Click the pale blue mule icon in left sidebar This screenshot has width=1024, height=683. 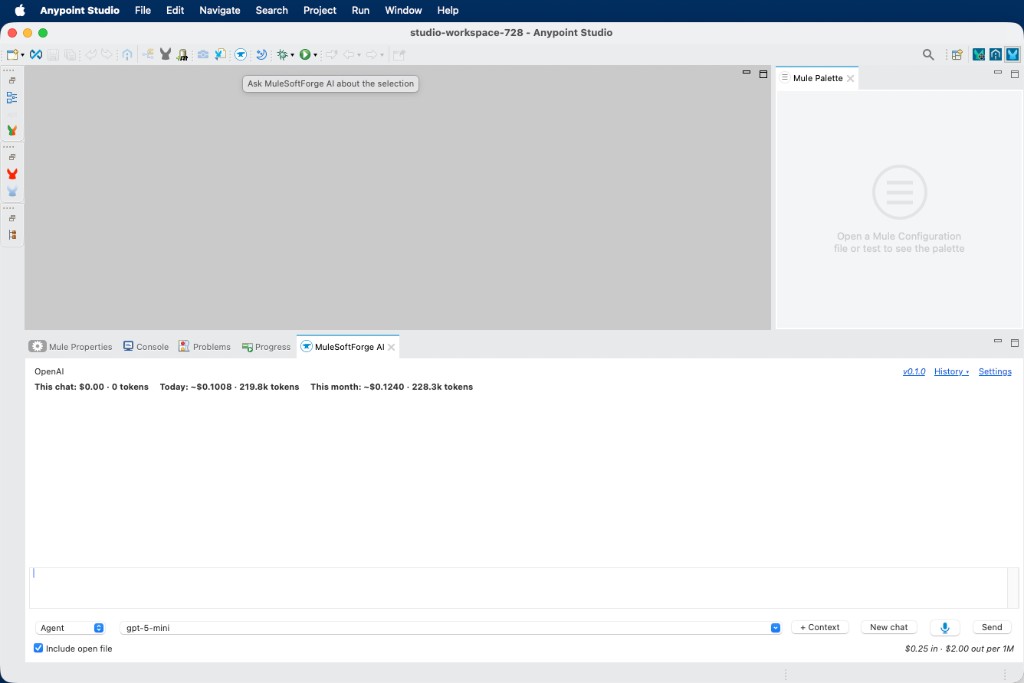[12, 191]
